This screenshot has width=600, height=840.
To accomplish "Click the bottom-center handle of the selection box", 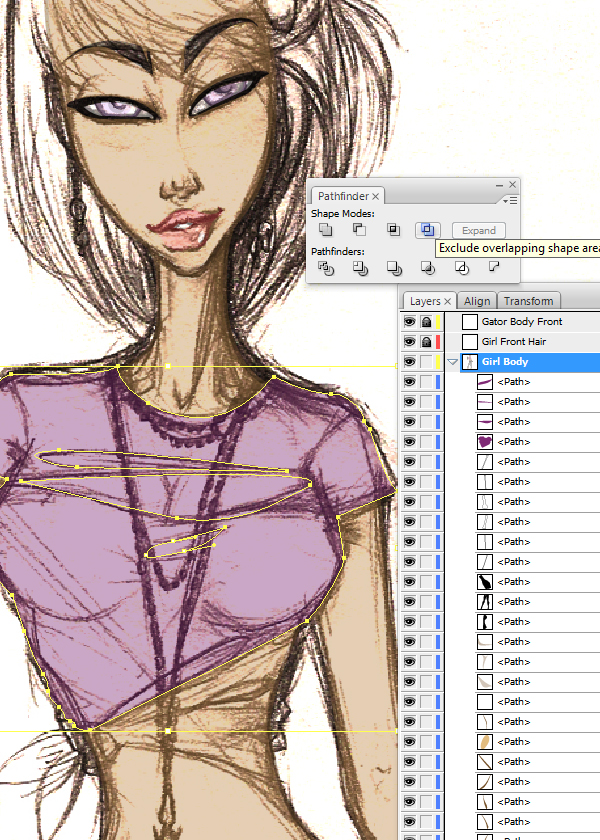I will click(168, 731).
